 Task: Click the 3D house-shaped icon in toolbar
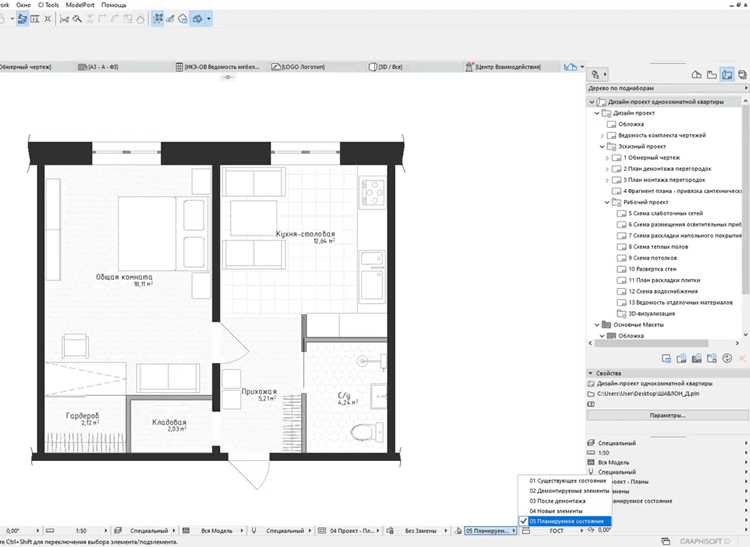pyautogui.click(x=183, y=19)
